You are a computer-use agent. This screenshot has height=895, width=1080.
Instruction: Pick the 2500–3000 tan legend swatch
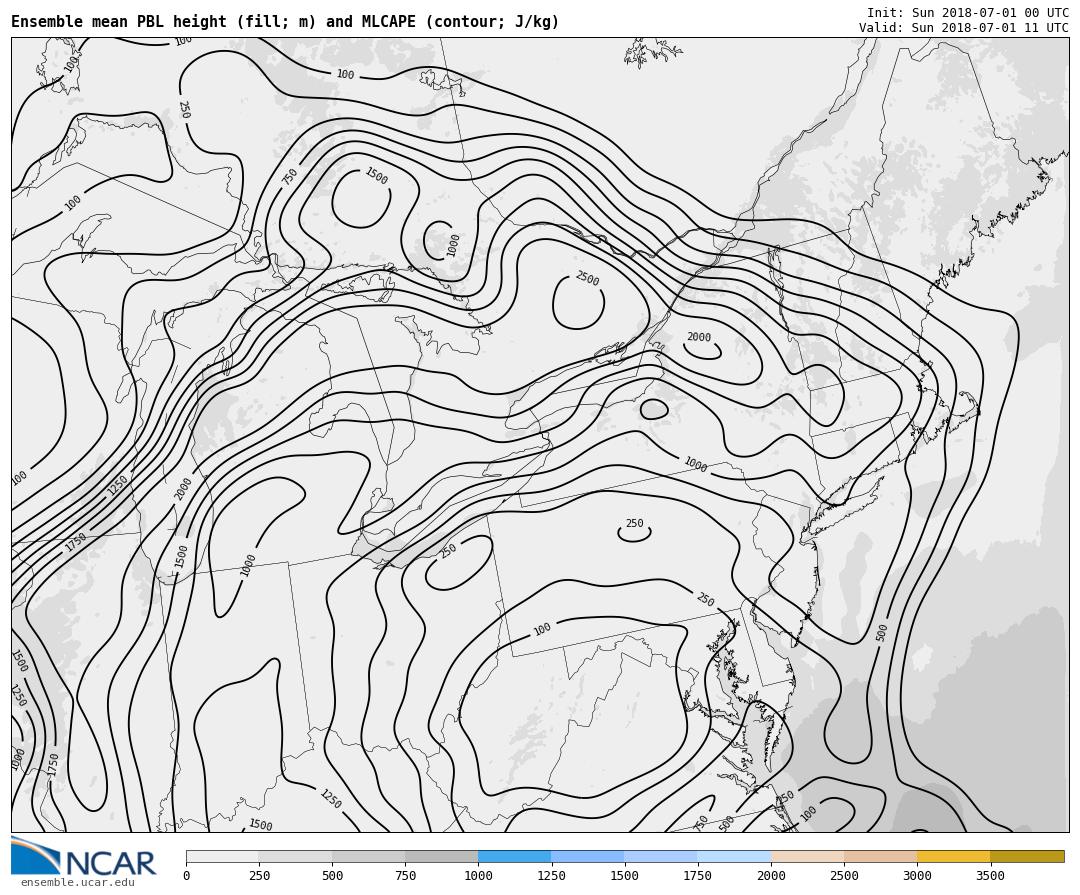click(x=881, y=856)
